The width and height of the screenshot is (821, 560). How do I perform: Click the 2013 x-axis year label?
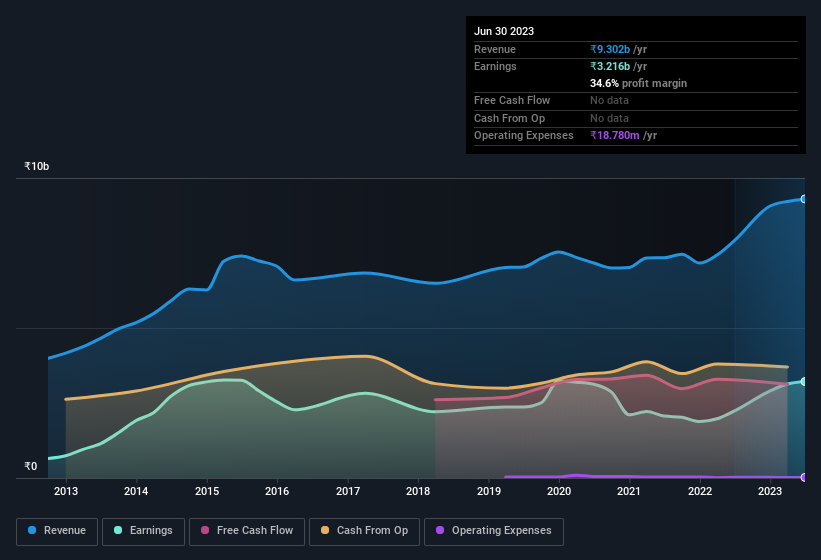point(66,491)
